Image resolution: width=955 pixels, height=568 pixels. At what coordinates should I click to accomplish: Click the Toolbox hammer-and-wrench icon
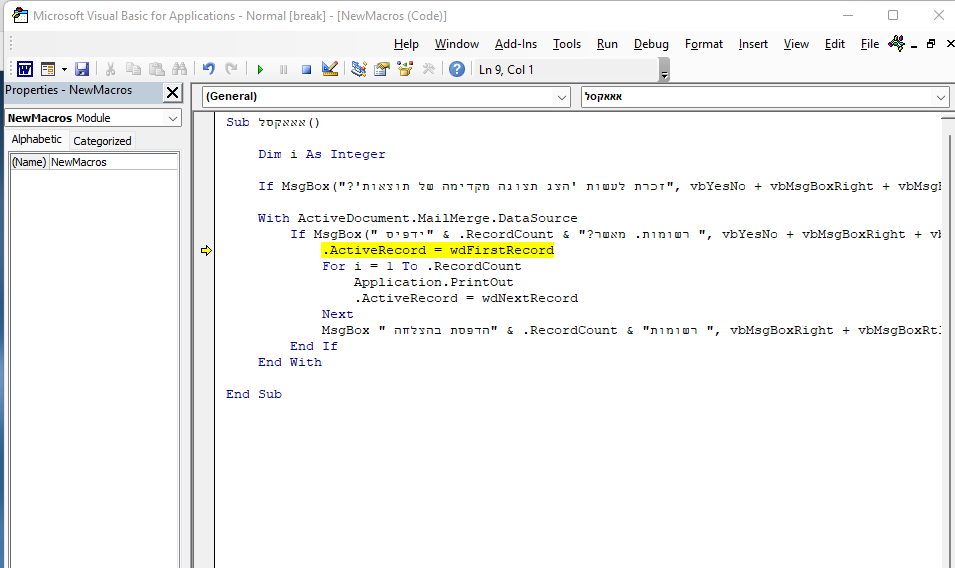[428, 69]
